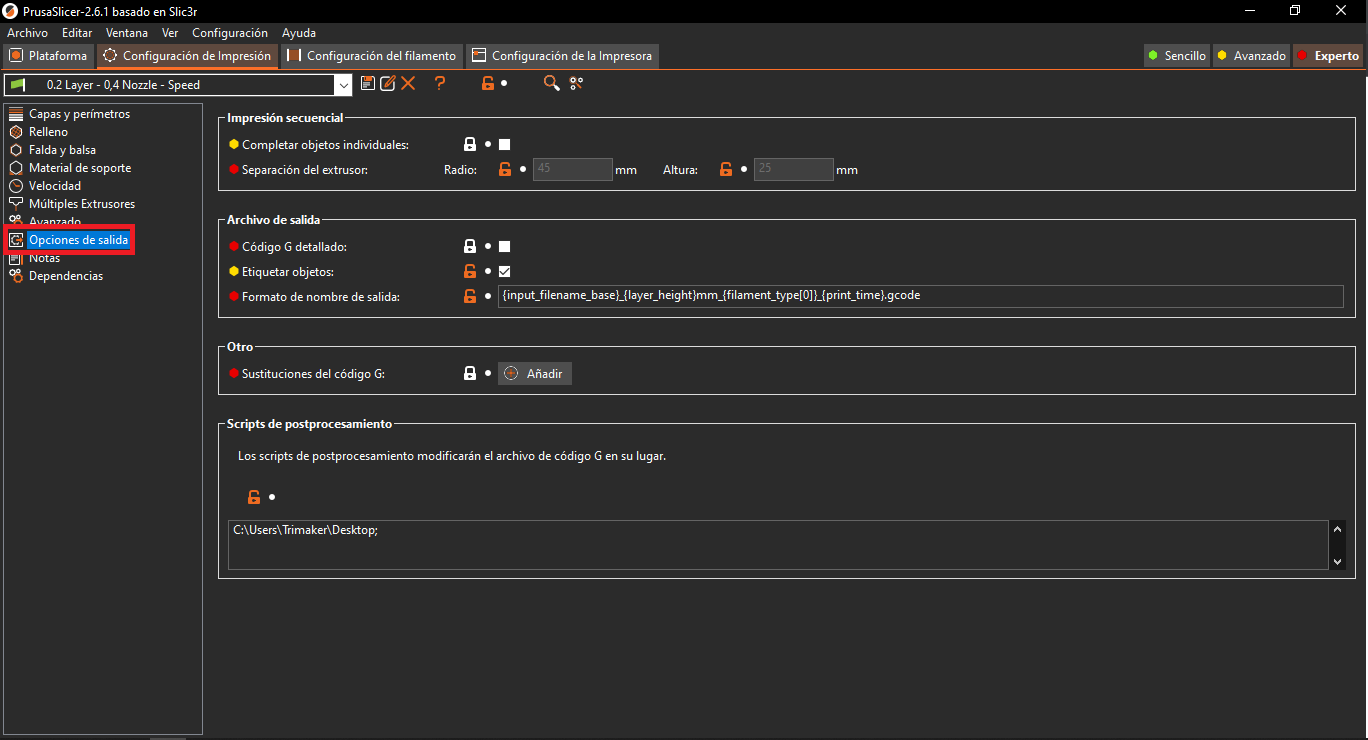Switch to Configuración del filamento tab
The image size is (1368, 740).
[372, 56]
